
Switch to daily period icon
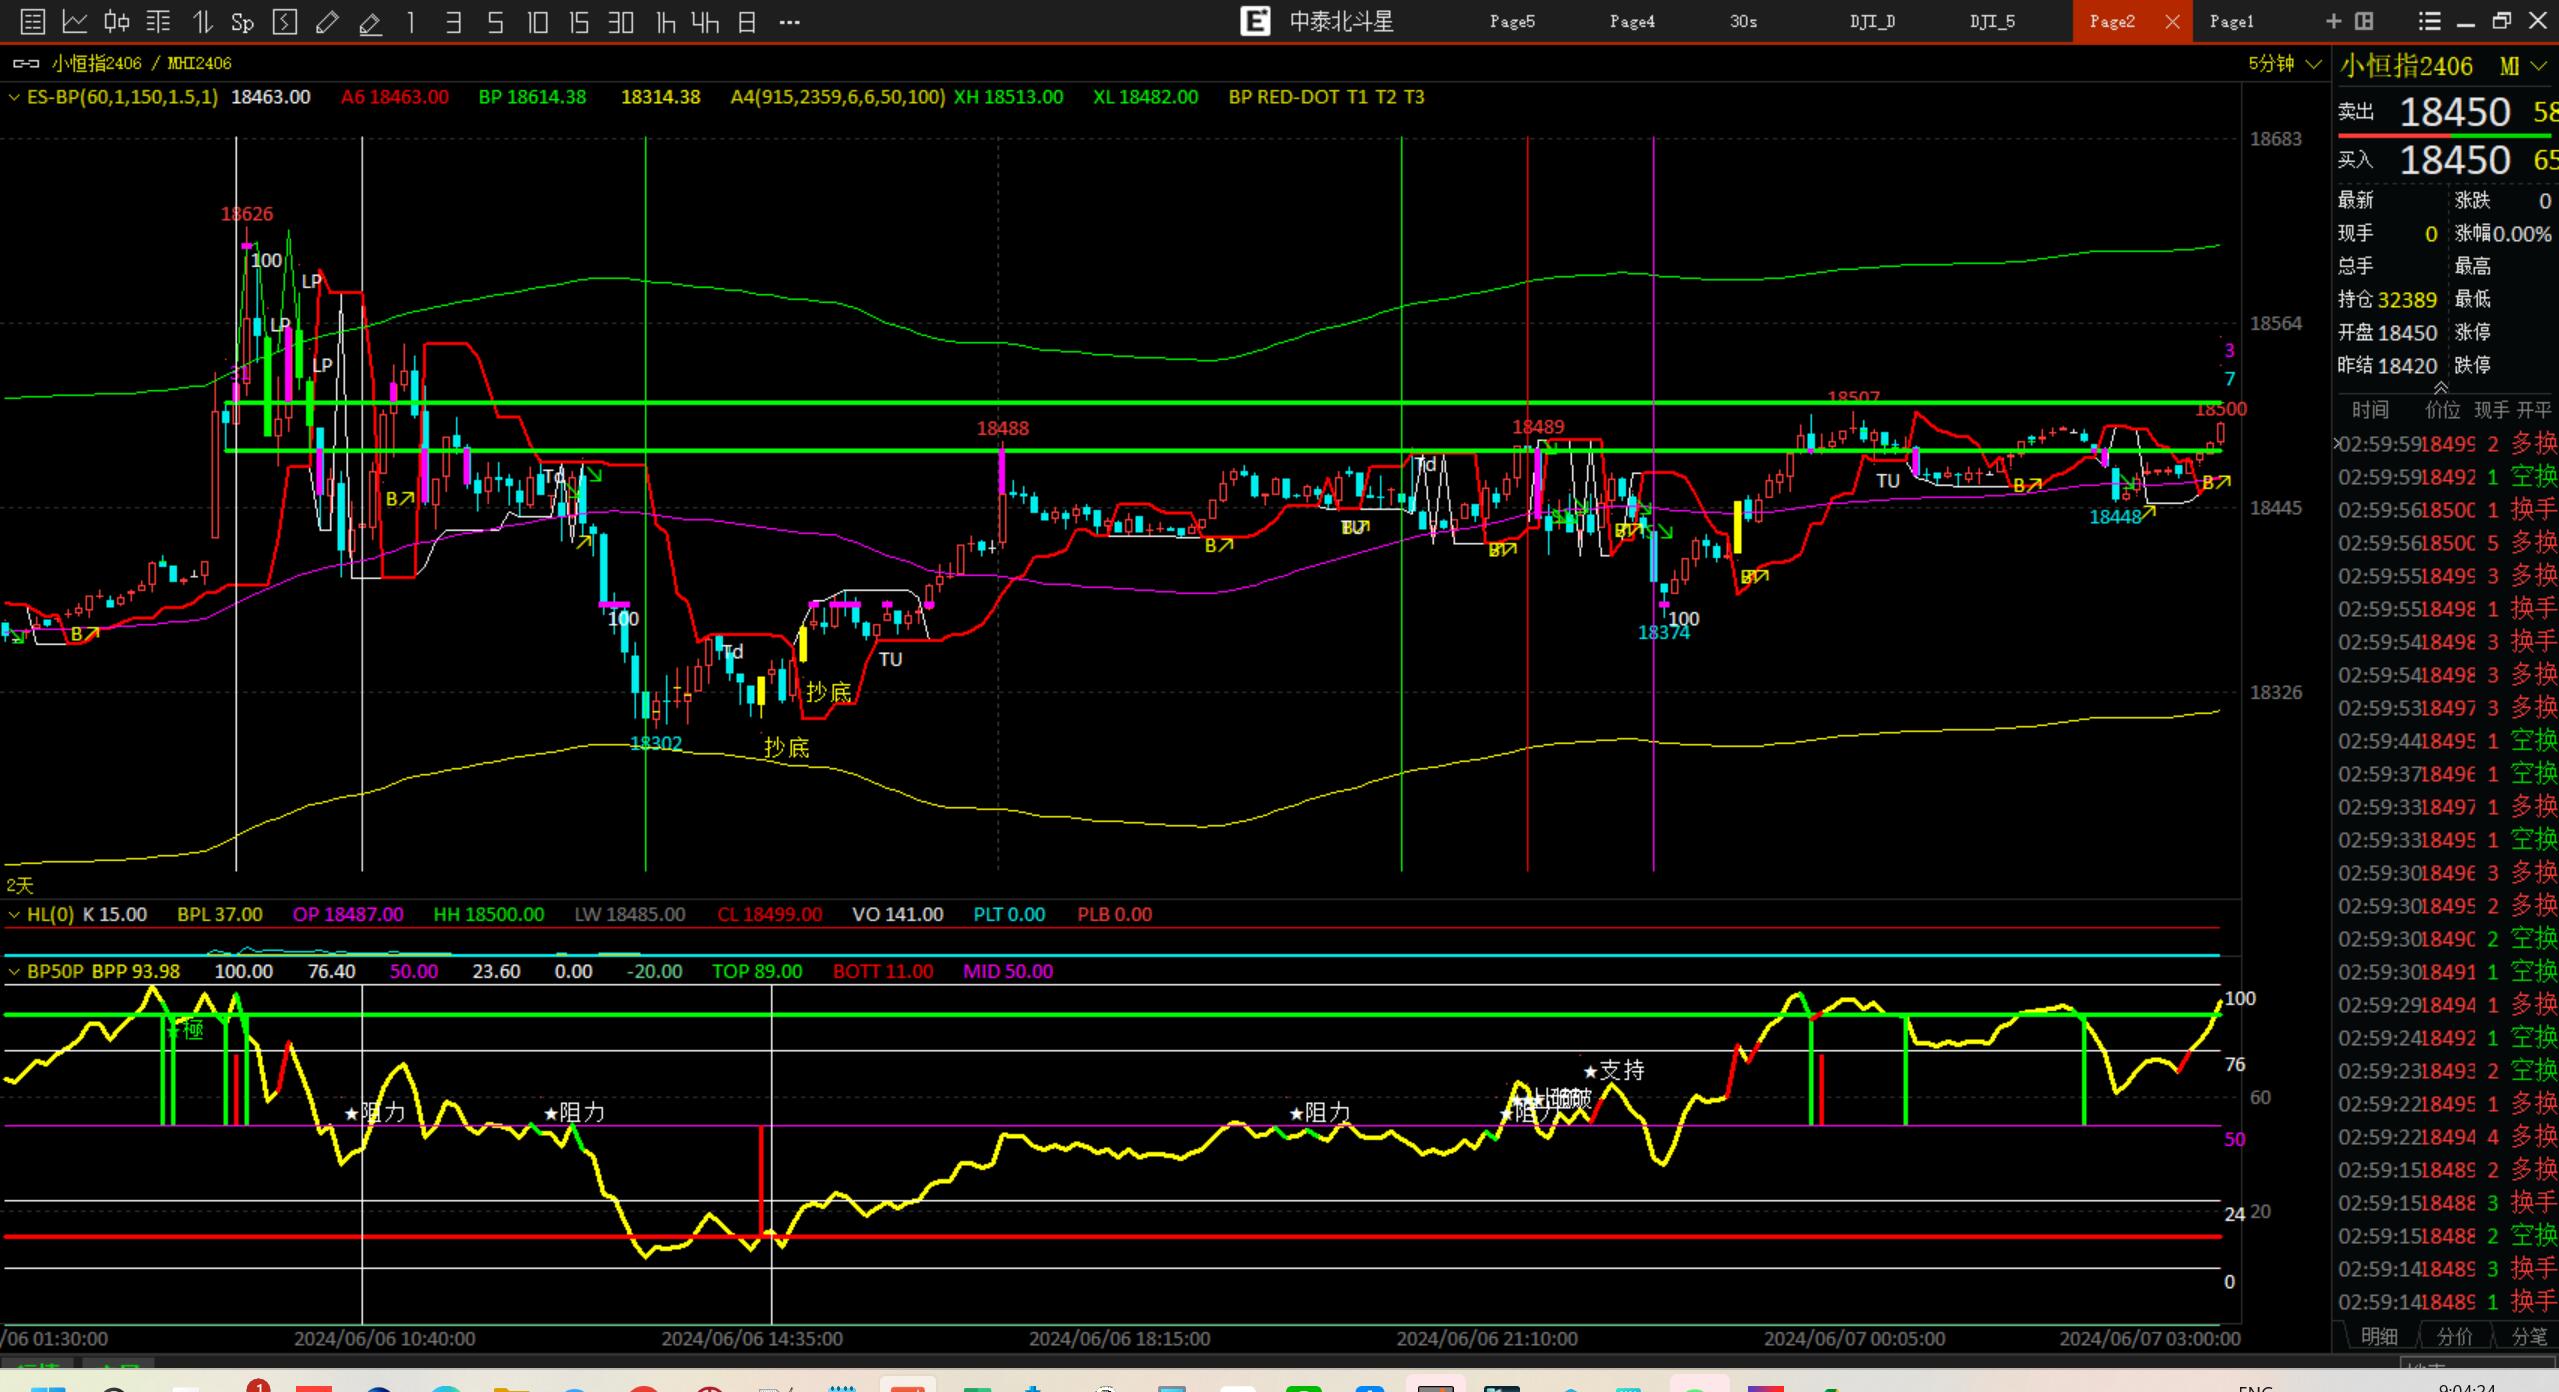click(x=747, y=21)
